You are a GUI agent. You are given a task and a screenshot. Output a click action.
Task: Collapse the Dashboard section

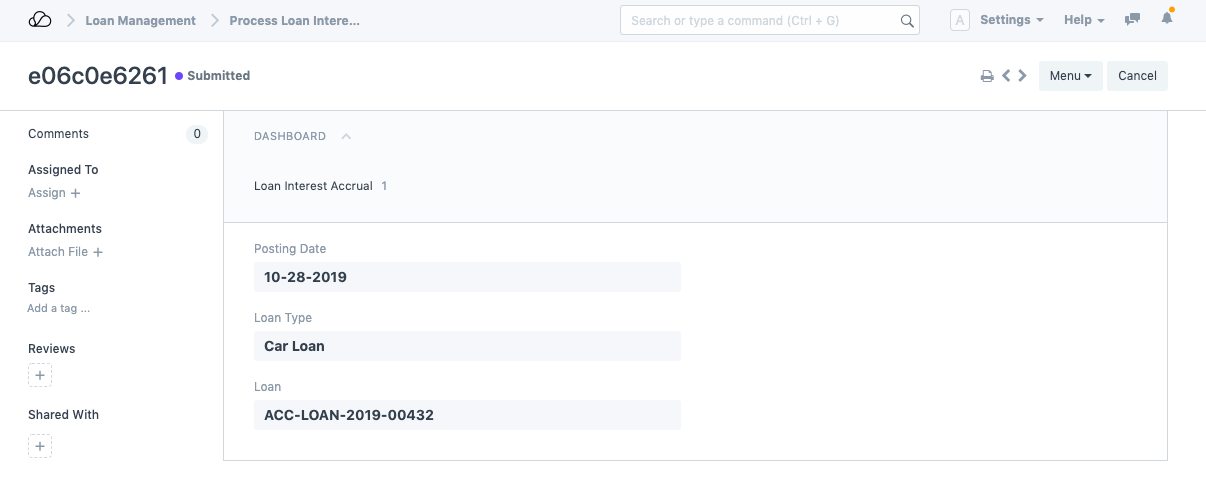346,136
